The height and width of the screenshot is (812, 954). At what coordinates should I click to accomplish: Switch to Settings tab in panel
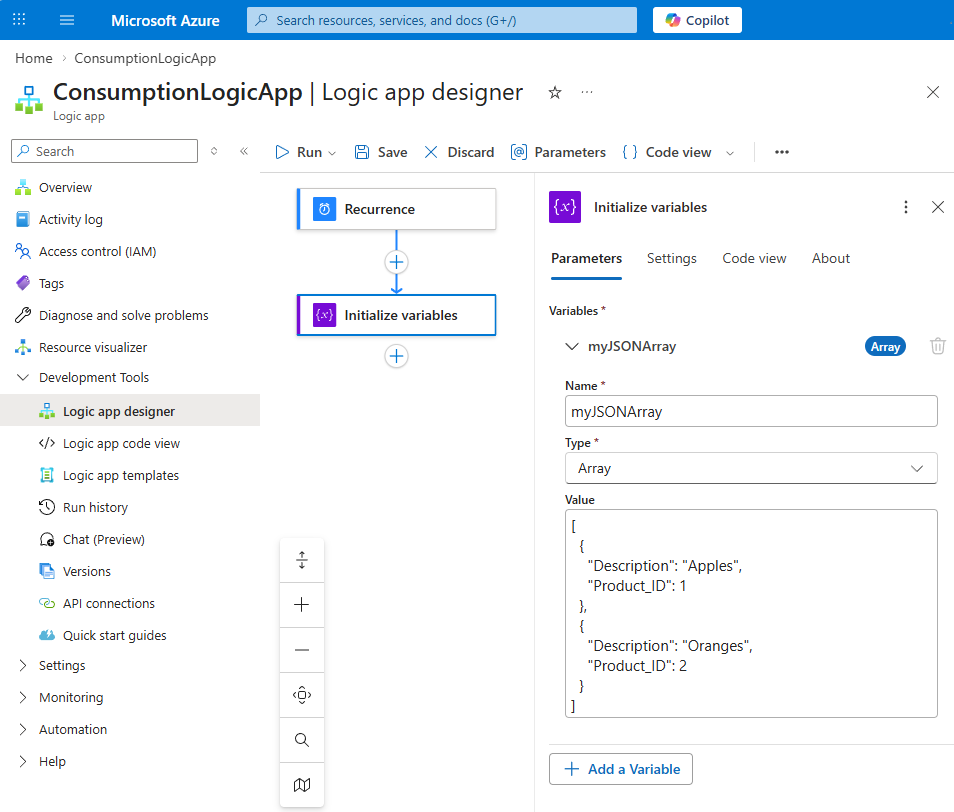672,259
